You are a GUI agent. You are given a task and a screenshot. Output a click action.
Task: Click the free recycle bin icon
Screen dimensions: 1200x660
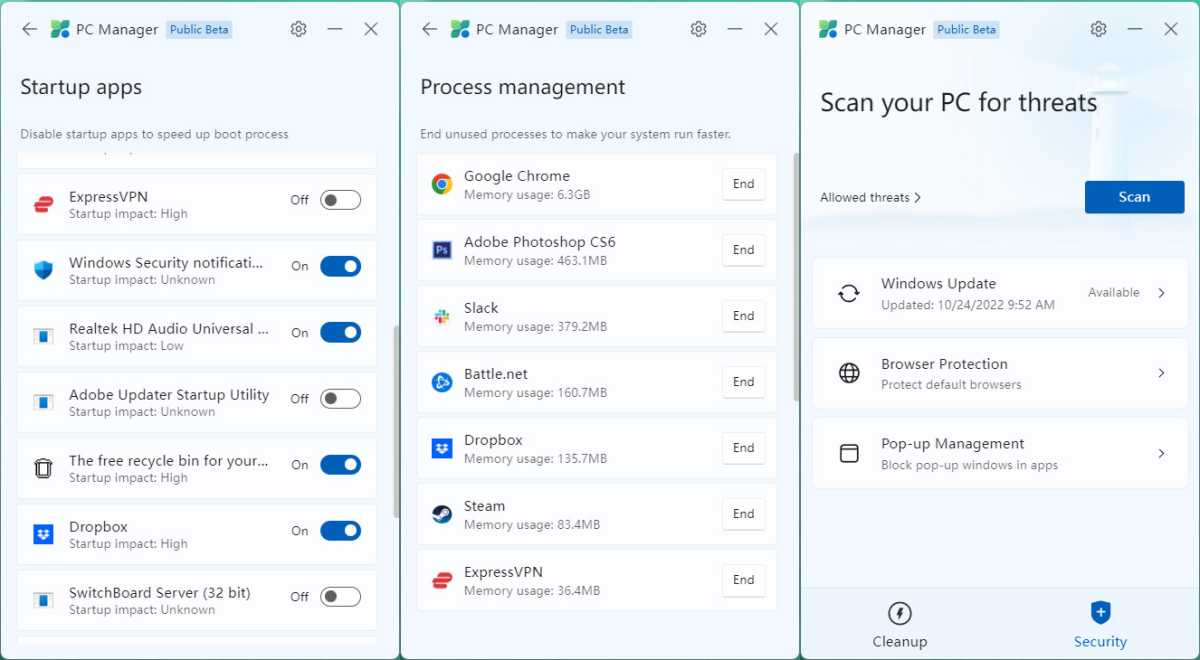coord(43,468)
